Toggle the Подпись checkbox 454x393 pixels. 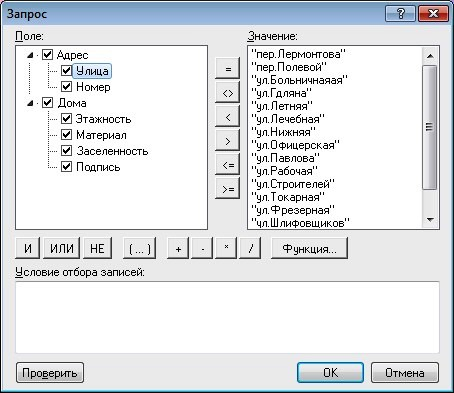pyautogui.click(x=66, y=167)
